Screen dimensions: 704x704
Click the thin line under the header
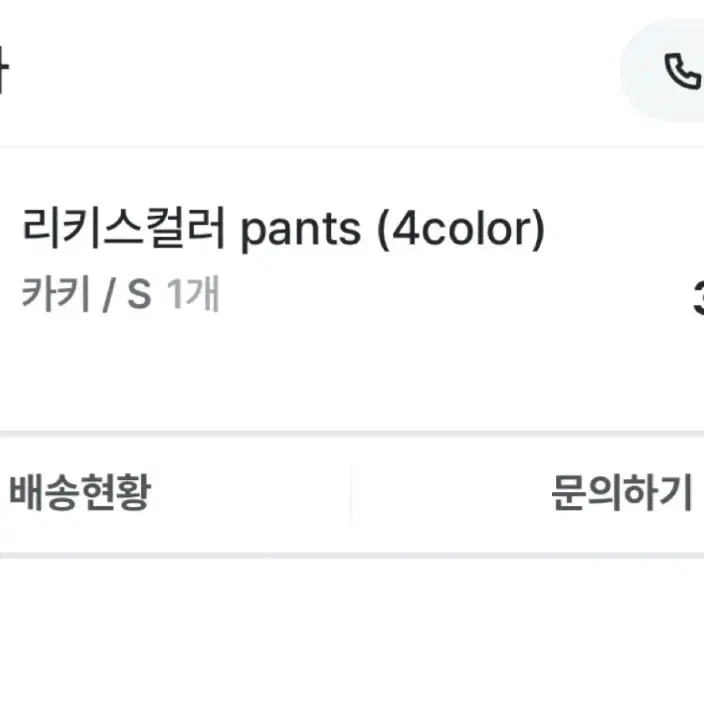[x=352, y=147]
